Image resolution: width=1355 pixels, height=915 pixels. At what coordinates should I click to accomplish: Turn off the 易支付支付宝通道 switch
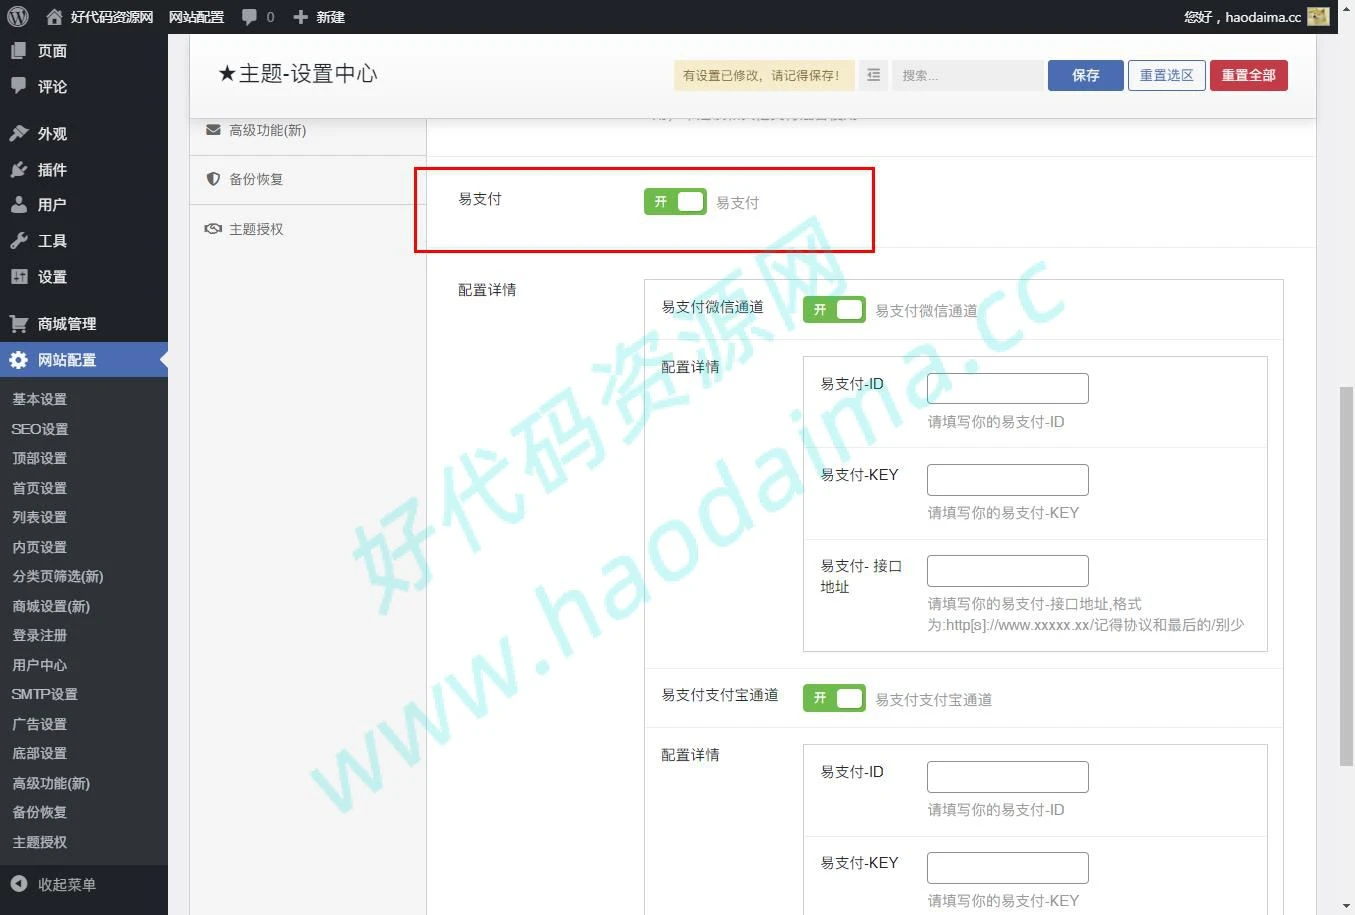pyautogui.click(x=834, y=698)
